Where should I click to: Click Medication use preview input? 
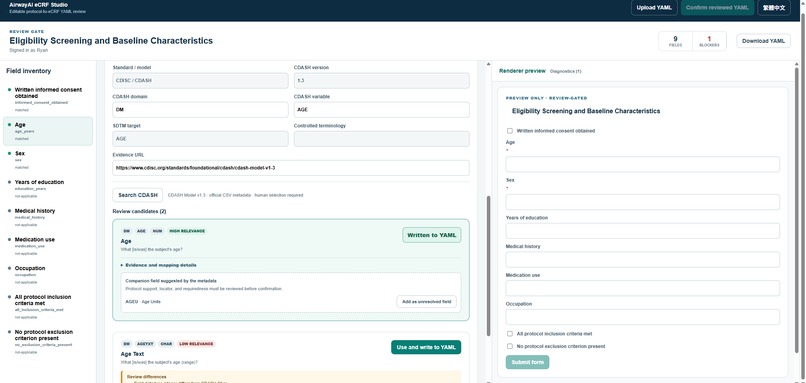(643, 288)
